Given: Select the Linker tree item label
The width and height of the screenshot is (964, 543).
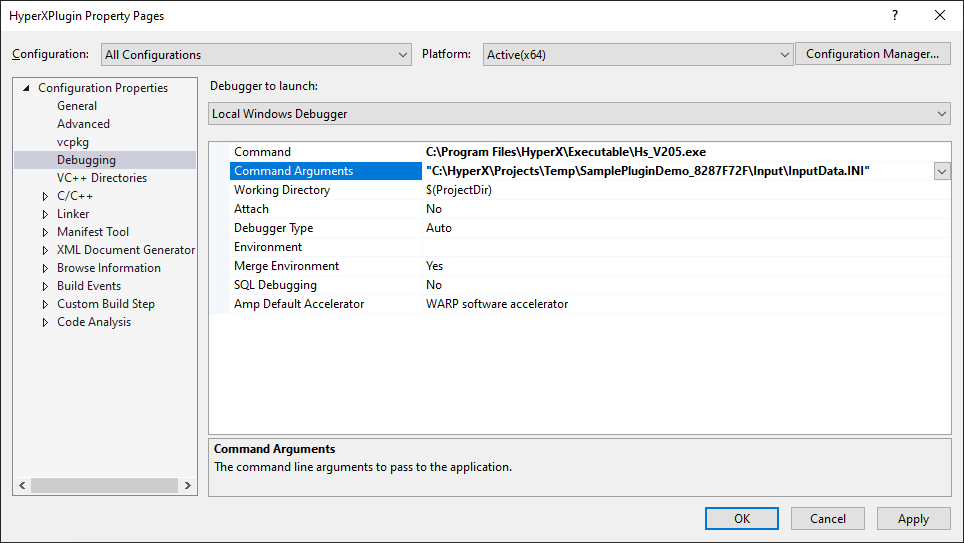Looking at the screenshot, I should 73,214.
